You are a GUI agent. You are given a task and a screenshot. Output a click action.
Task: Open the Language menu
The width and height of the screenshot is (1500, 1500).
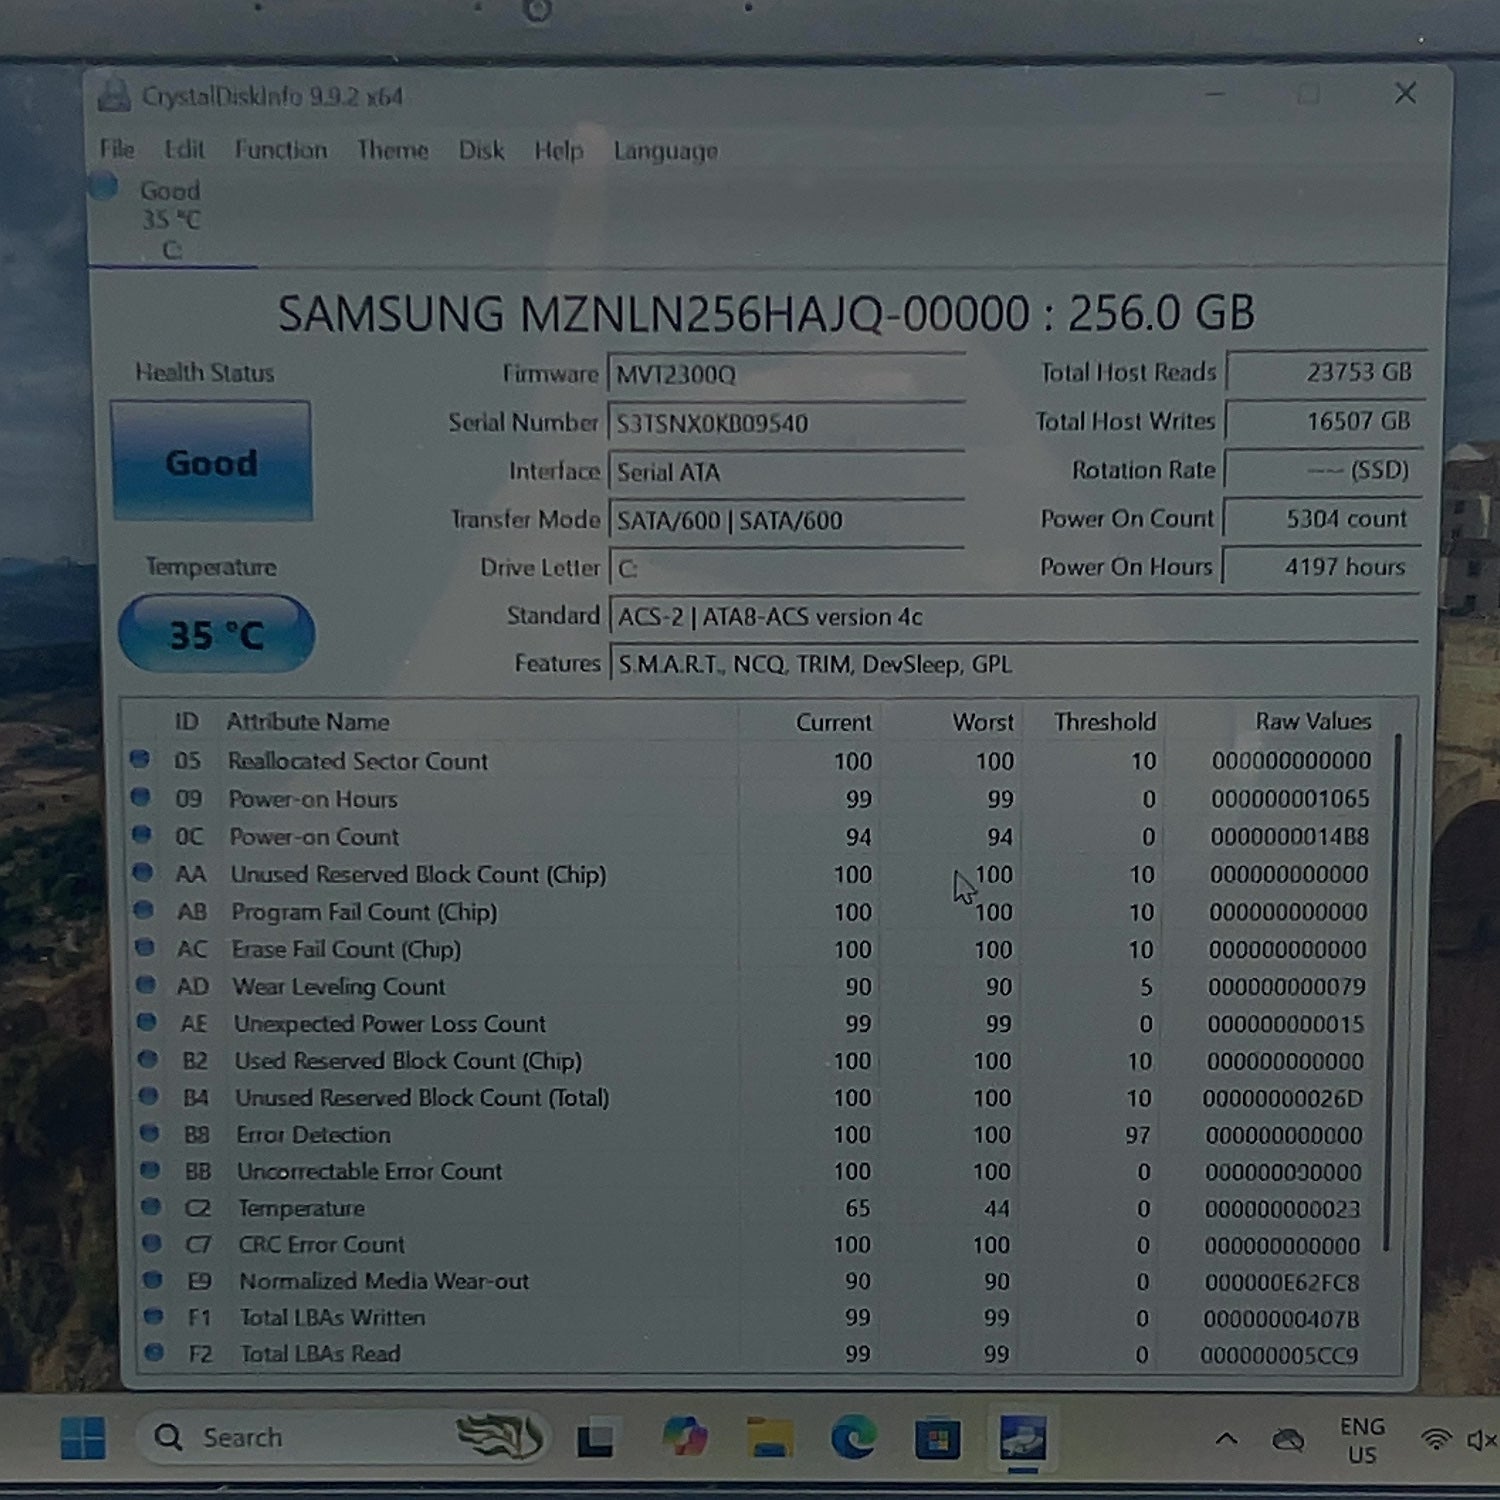pyautogui.click(x=666, y=151)
